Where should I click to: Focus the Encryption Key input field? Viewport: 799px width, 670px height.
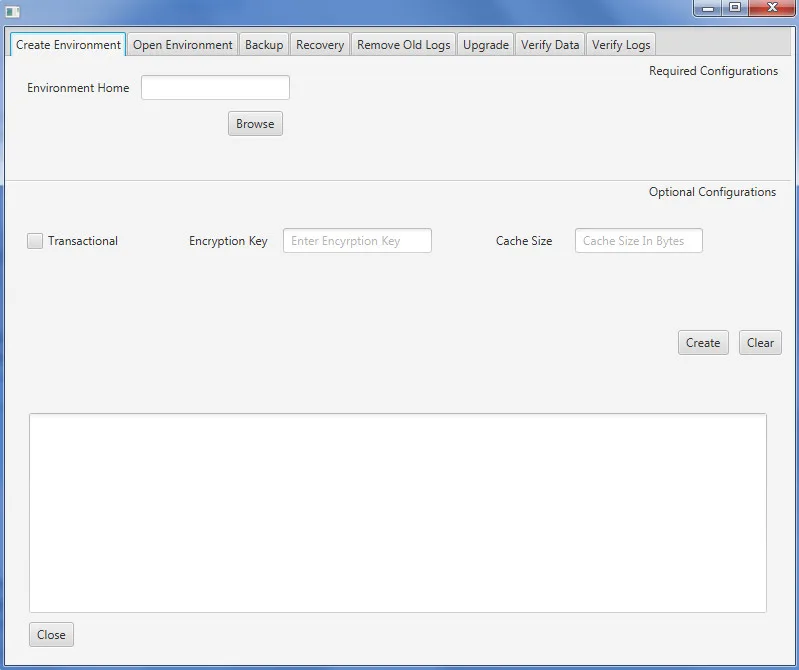tap(357, 240)
